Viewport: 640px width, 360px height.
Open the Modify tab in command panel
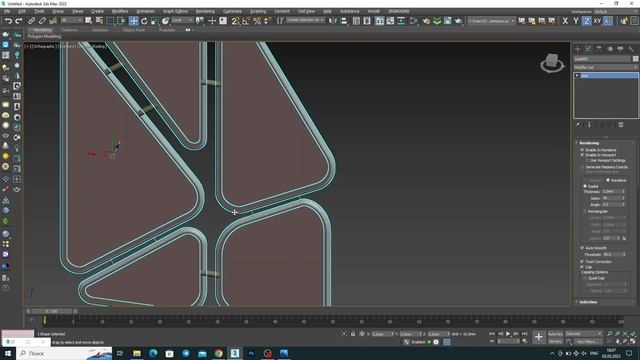click(588, 49)
